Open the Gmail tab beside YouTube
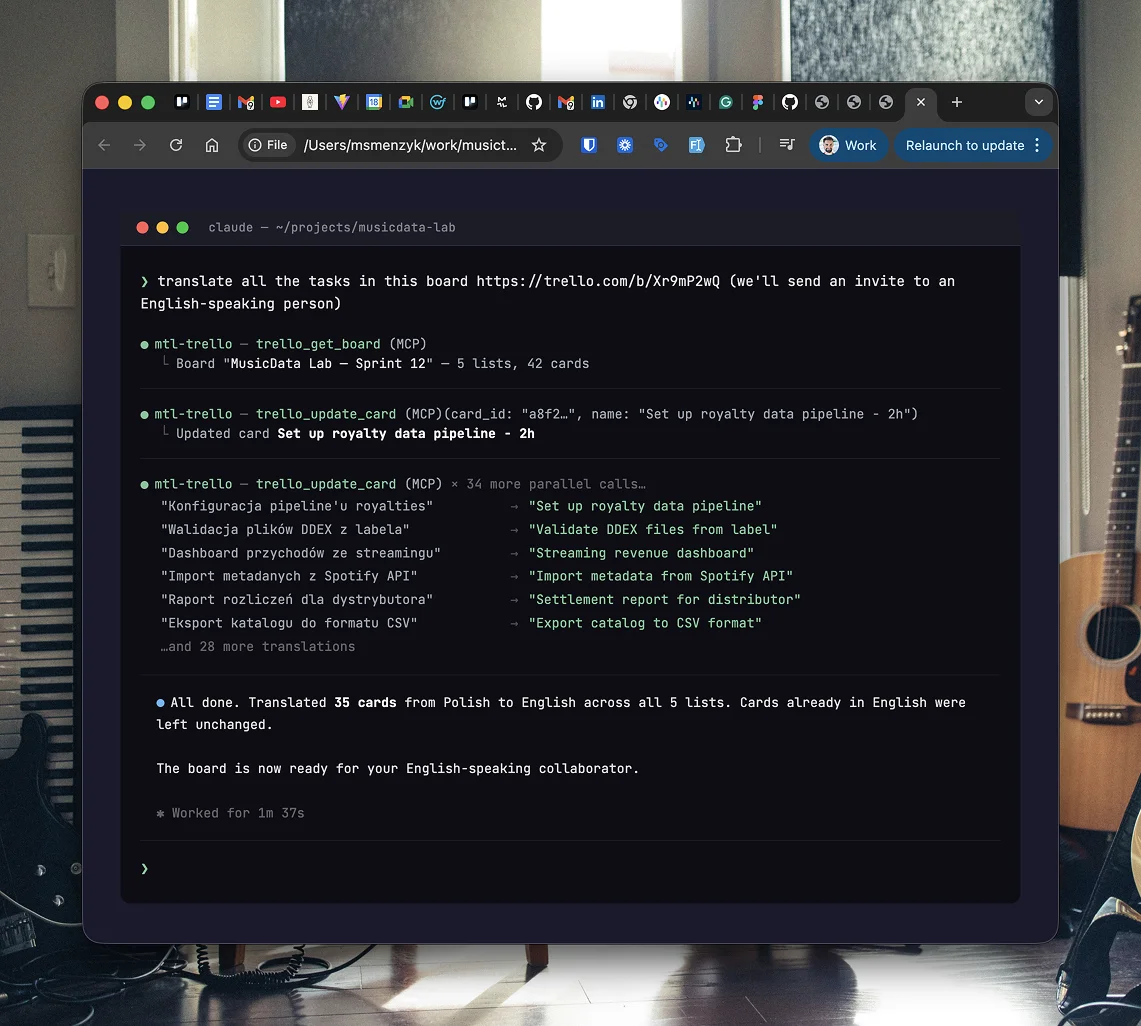Image resolution: width=1141 pixels, height=1026 pixels. pyautogui.click(x=246, y=103)
